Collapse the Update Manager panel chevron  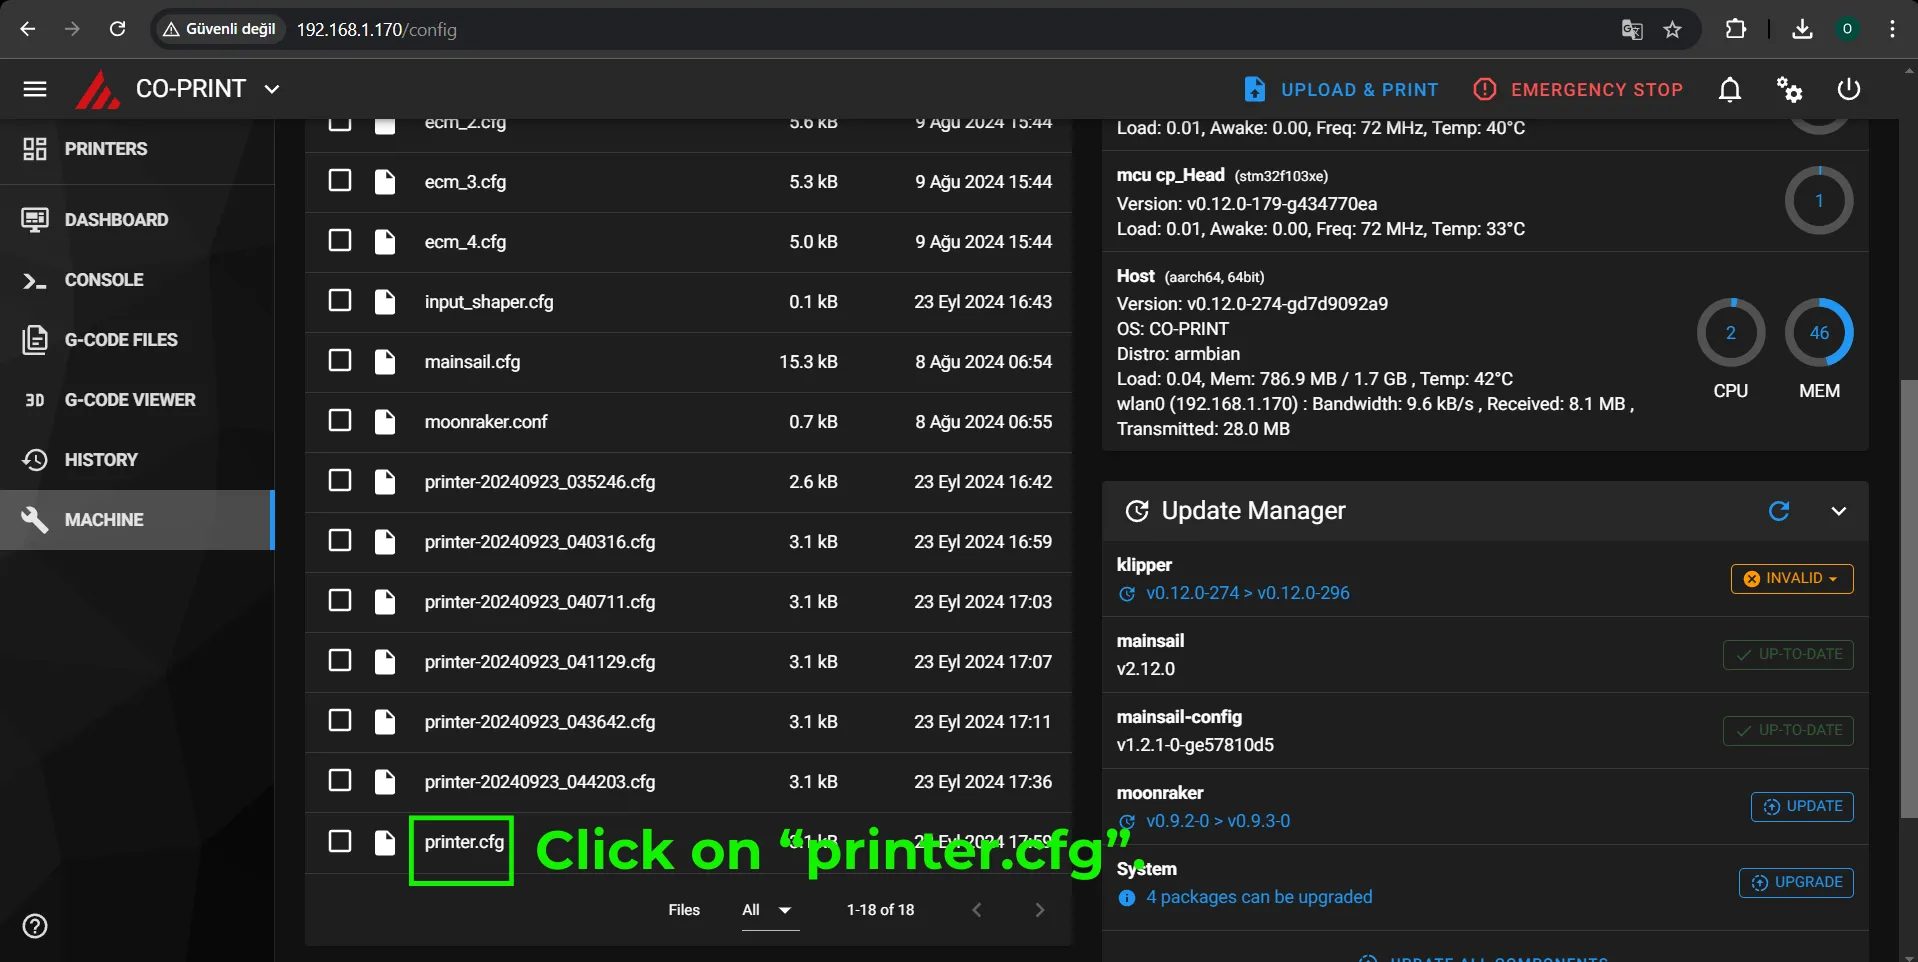(1838, 511)
